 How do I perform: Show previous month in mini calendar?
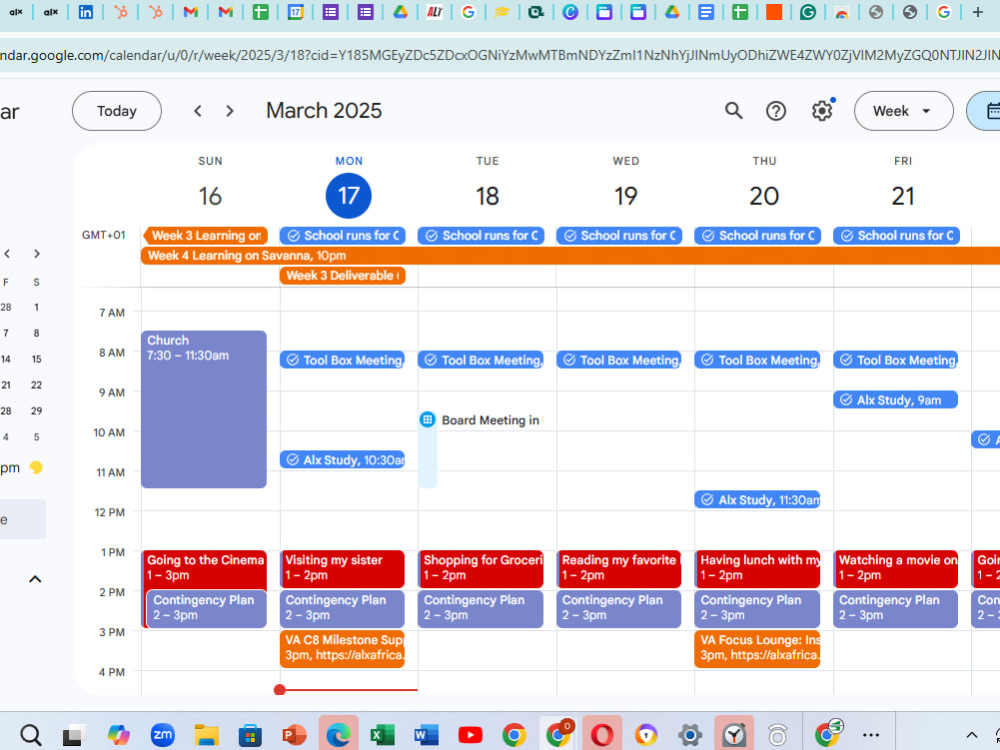[7, 254]
